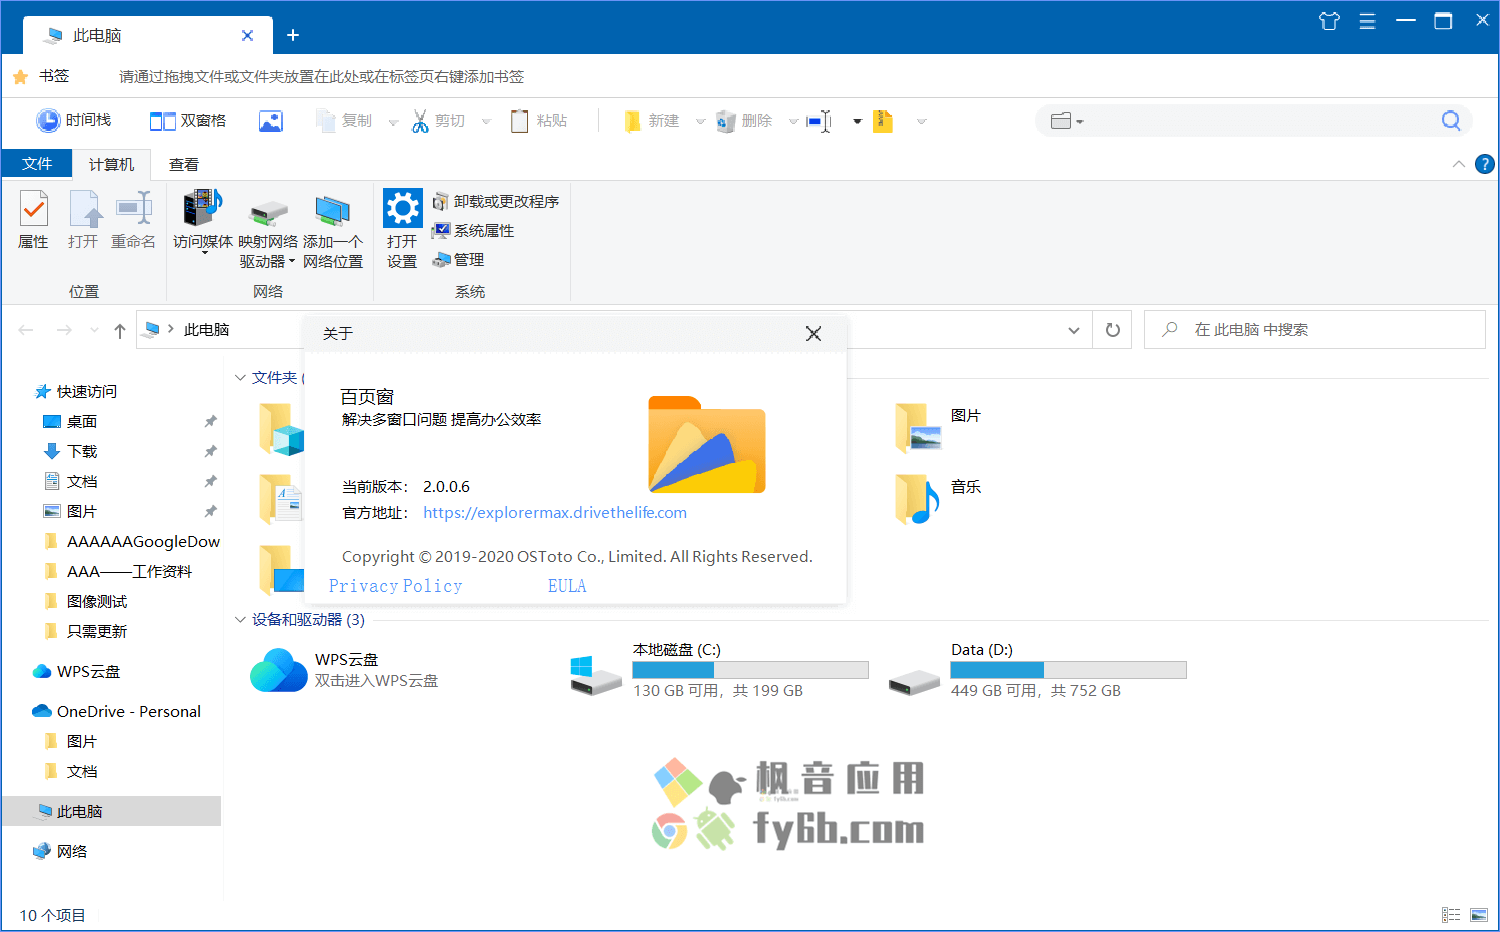Open the 文件 ribbon tab

[37, 164]
